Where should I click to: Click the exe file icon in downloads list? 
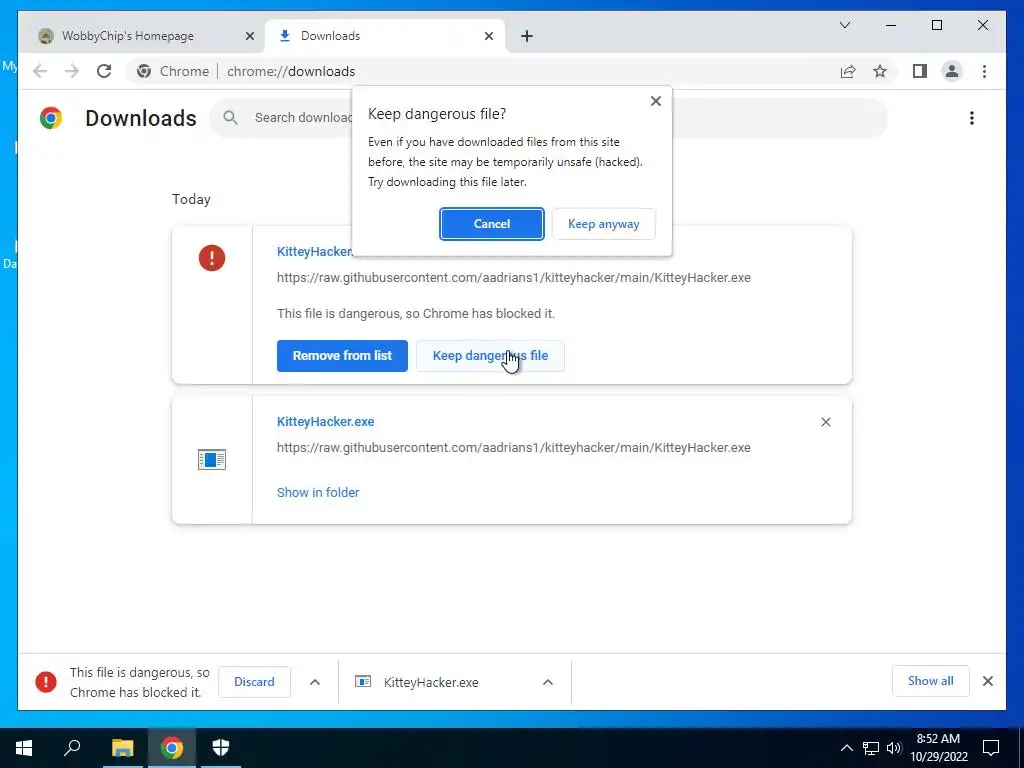[212, 460]
